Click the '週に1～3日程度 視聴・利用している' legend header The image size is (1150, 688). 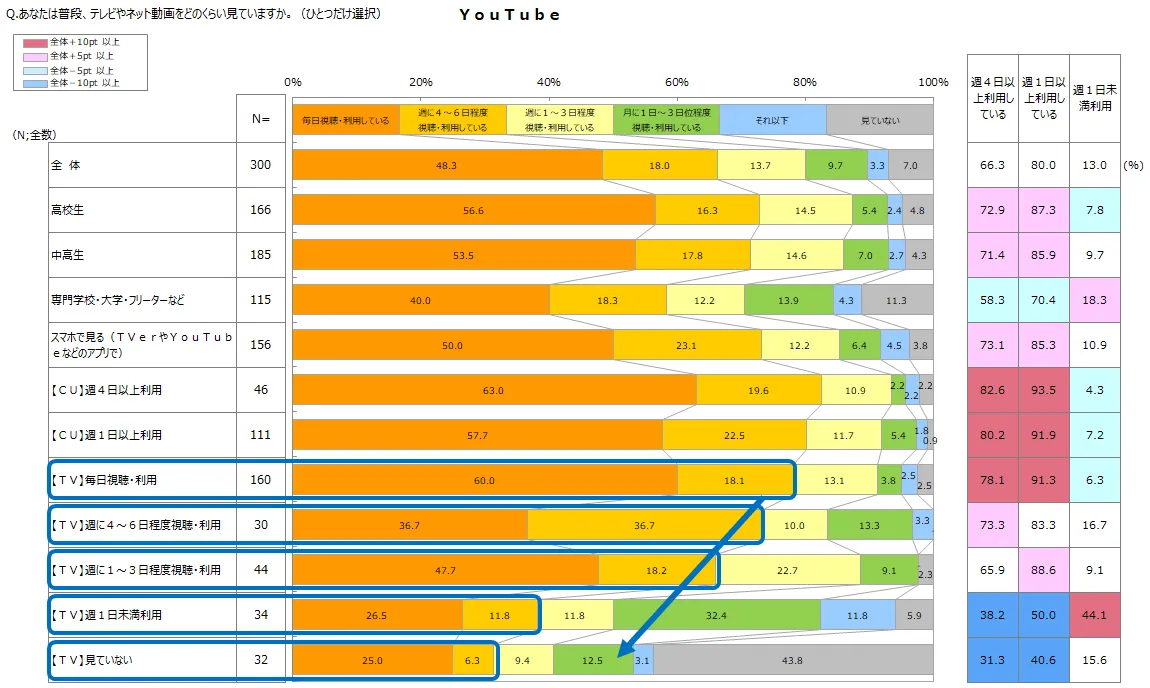[x=560, y=120]
